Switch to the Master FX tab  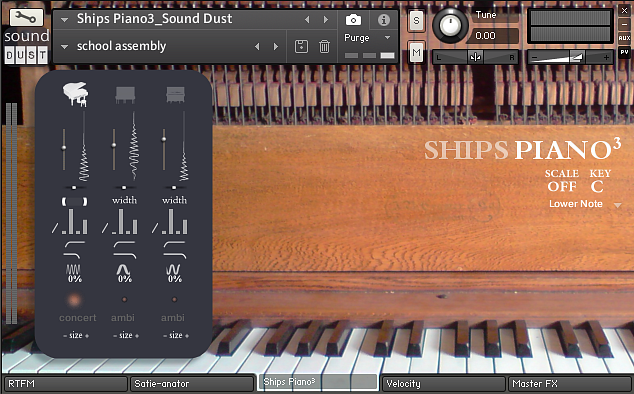coord(570,383)
